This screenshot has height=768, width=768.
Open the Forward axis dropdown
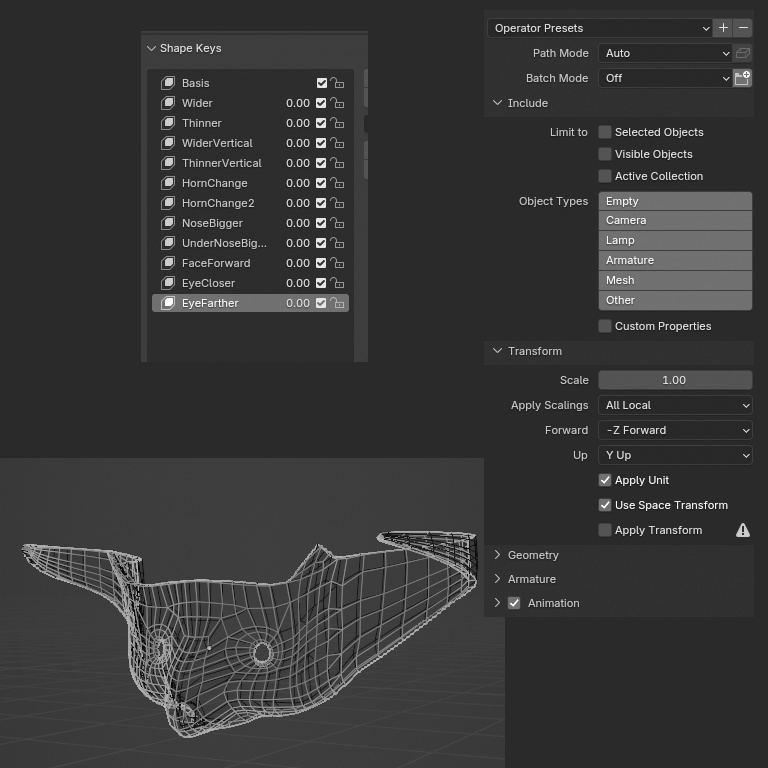pyautogui.click(x=675, y=430)
